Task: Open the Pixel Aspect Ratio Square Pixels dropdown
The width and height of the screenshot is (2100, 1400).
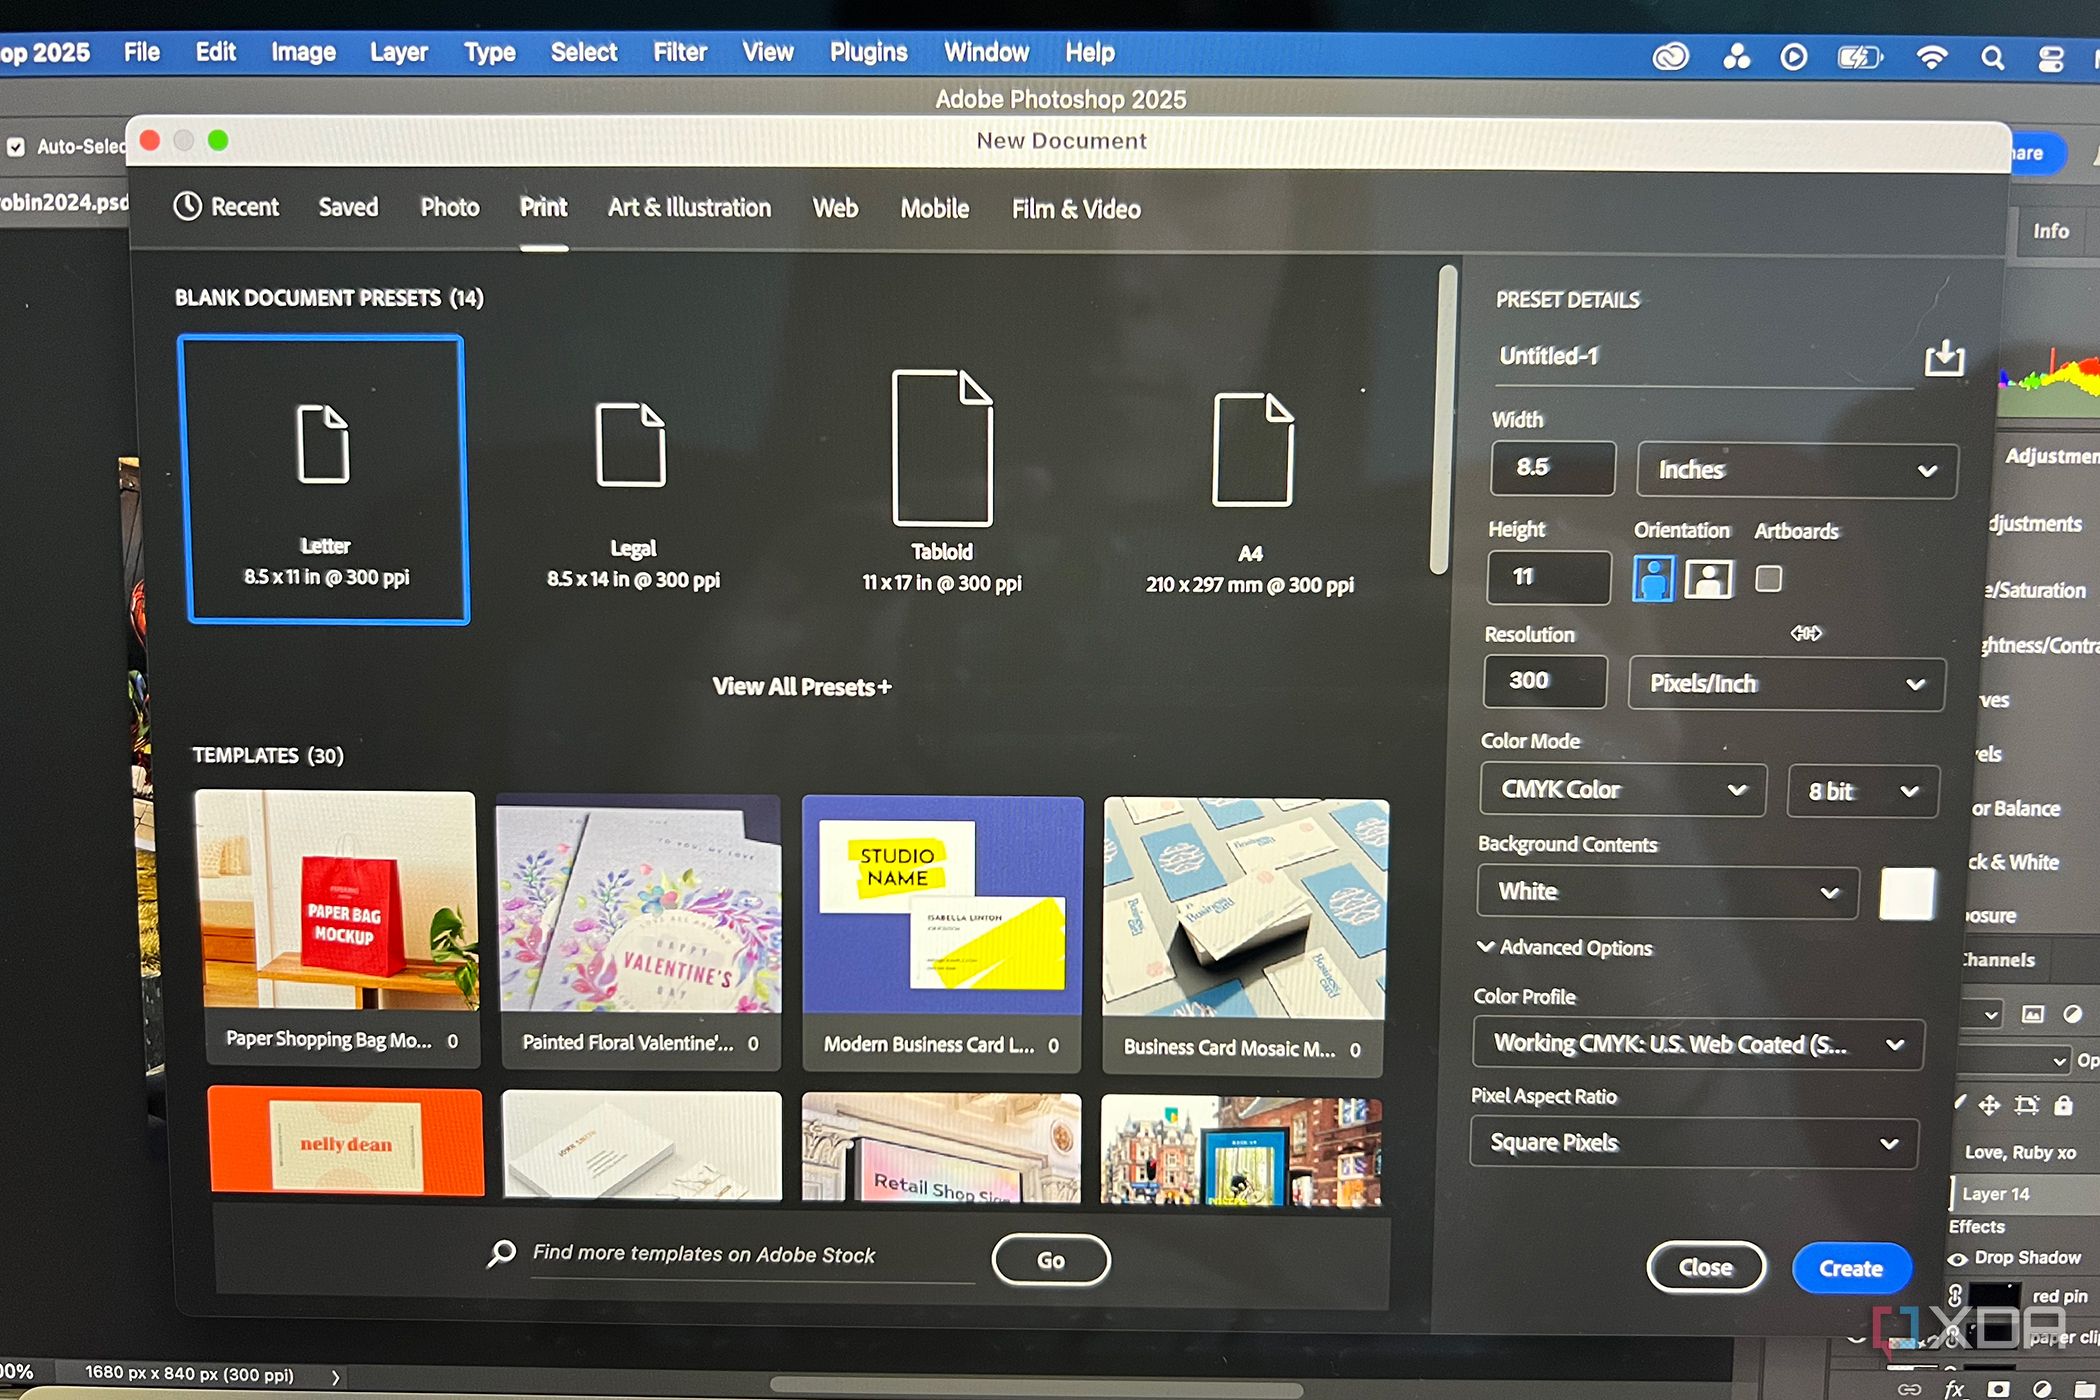Action: click(1693, 1142)
